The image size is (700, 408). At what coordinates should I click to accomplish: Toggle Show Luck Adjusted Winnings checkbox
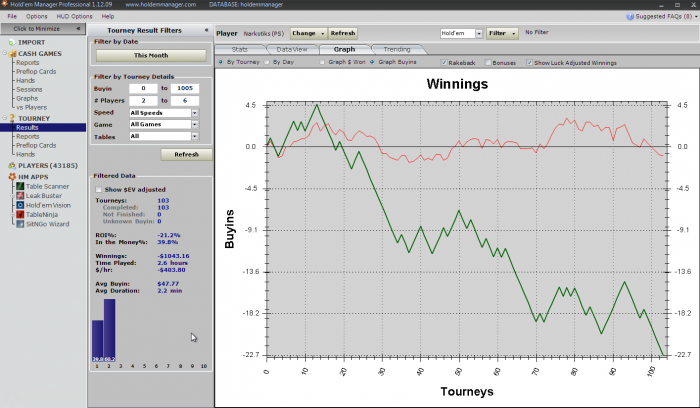[529, 62]
